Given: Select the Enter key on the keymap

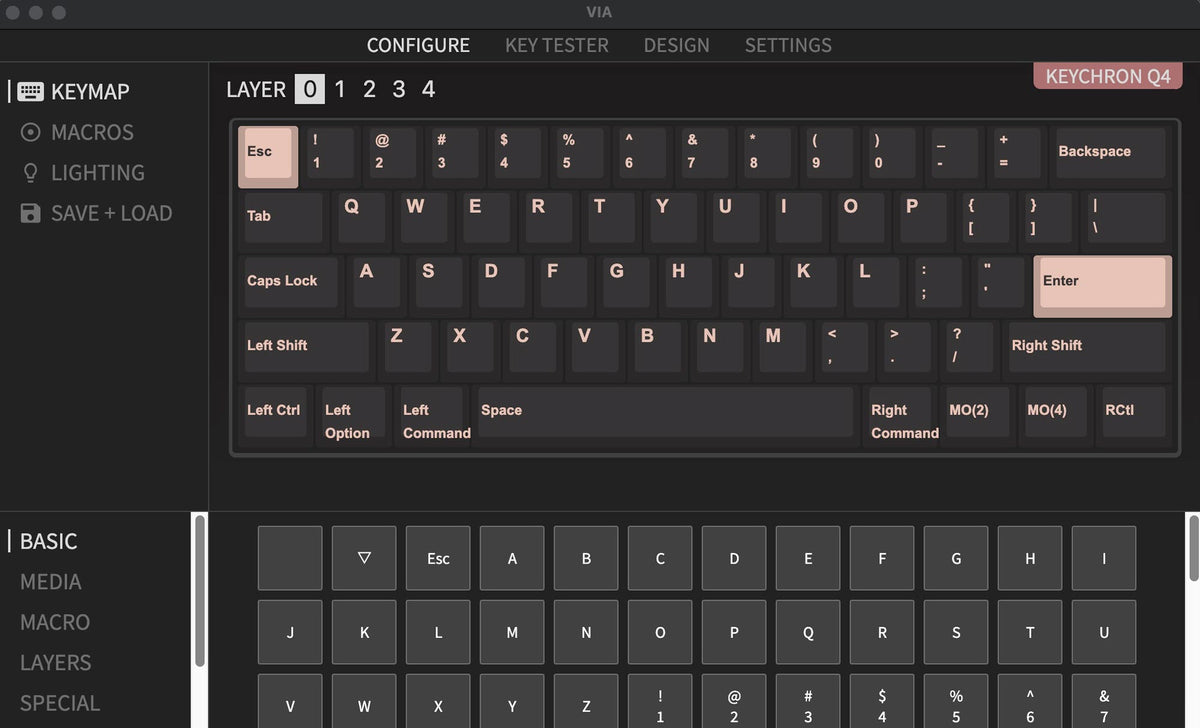Looking at the screenshot, I should coord(1101,284).
